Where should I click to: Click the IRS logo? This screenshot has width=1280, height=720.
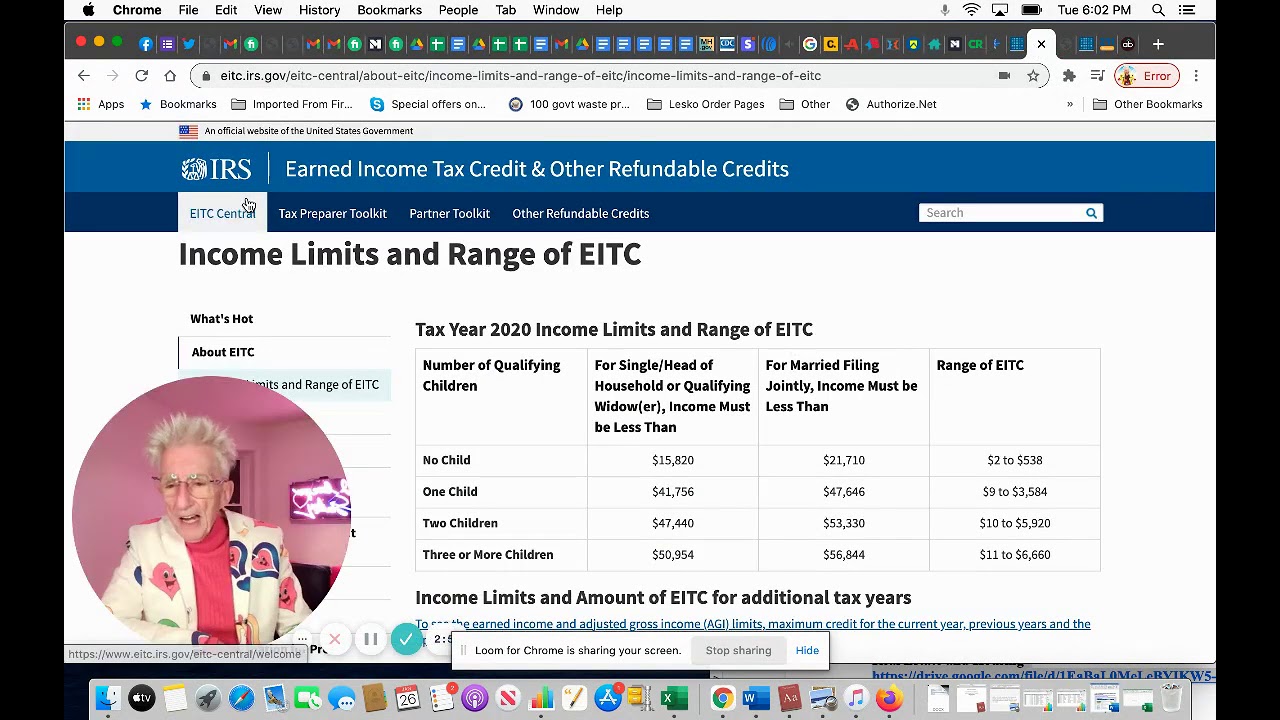216,169
